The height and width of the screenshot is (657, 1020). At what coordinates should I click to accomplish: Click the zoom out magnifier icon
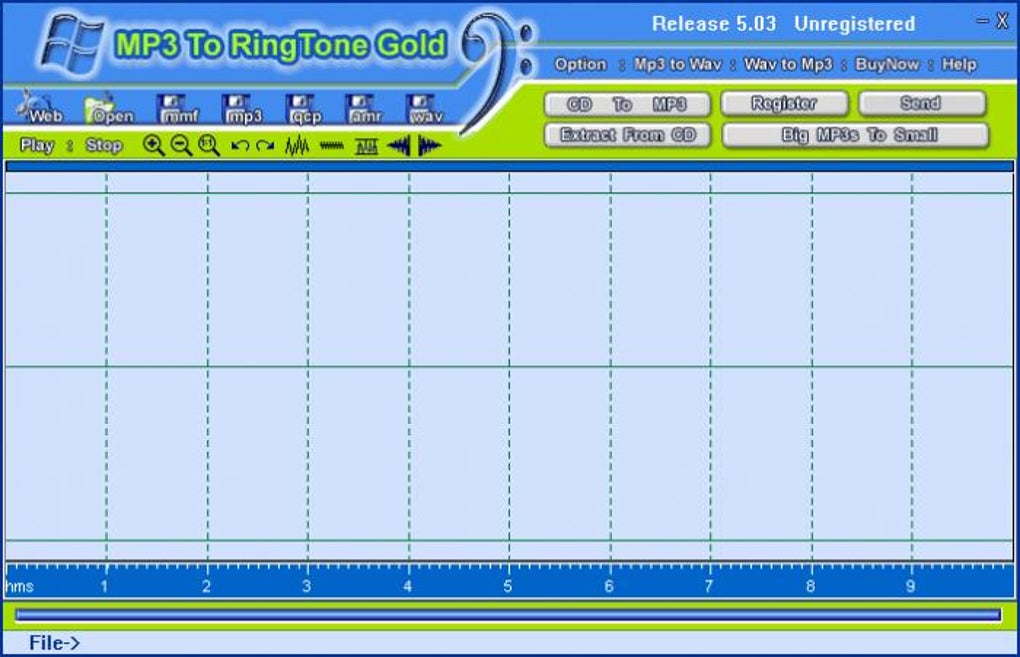coord(181,145)
